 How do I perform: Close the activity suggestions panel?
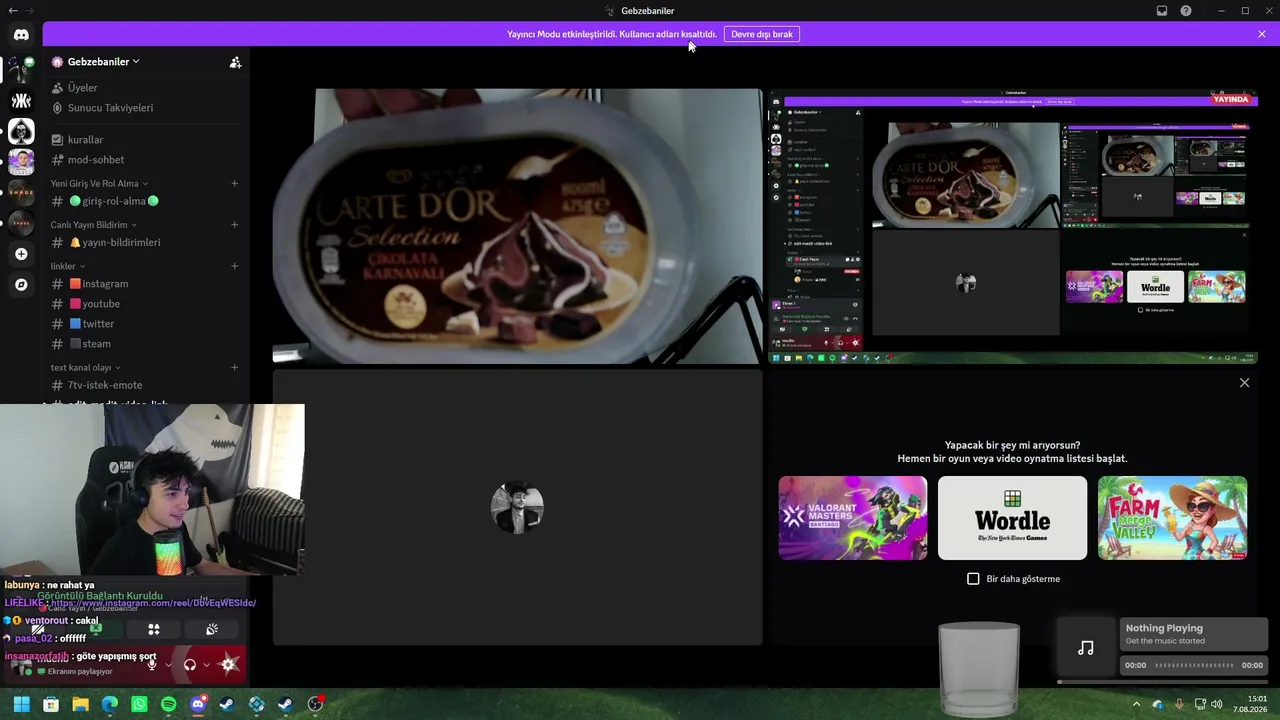(1244, 383)
